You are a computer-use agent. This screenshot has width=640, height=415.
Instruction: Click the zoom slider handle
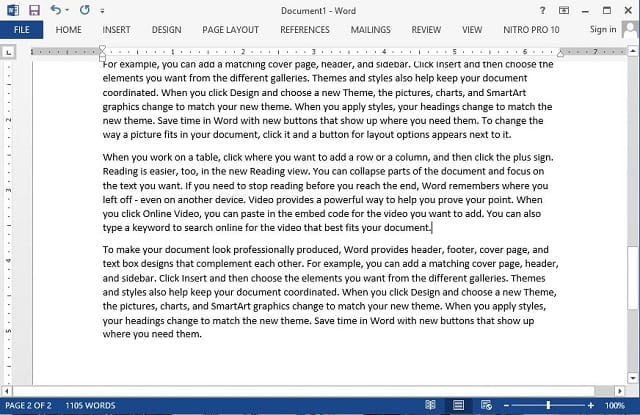click(548, 405)
